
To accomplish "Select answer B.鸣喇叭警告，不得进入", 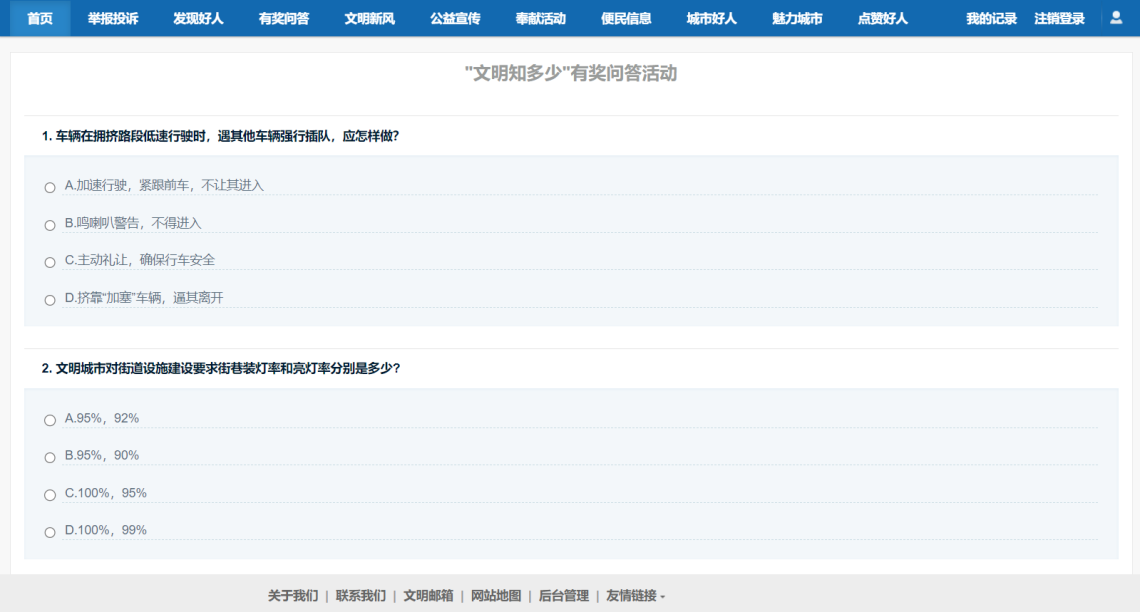I will (49, 224).
